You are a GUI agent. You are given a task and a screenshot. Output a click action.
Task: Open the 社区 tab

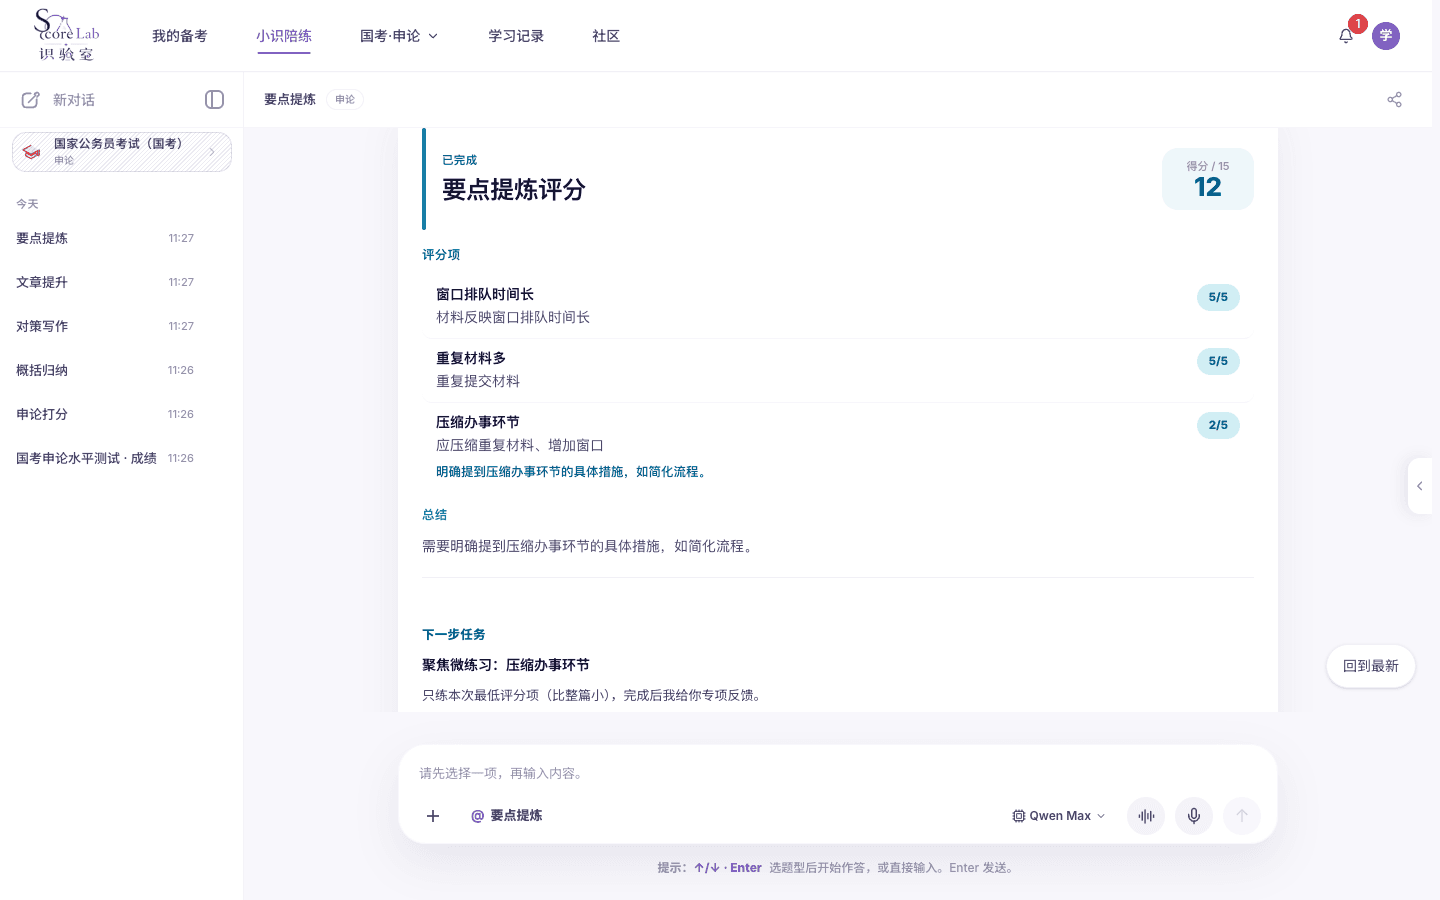[x=606, y=36]
